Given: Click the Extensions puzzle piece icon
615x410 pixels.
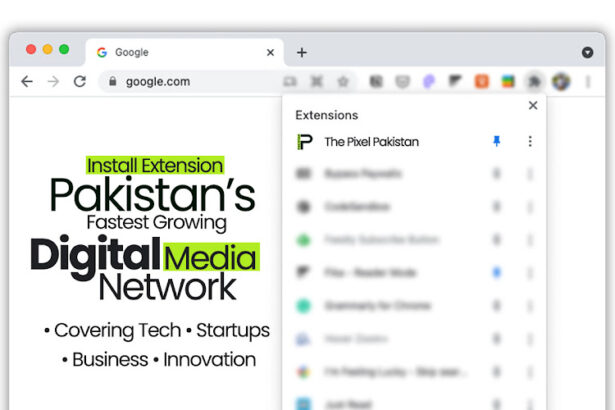Looking at the screenshot, I should coord(535,82).
